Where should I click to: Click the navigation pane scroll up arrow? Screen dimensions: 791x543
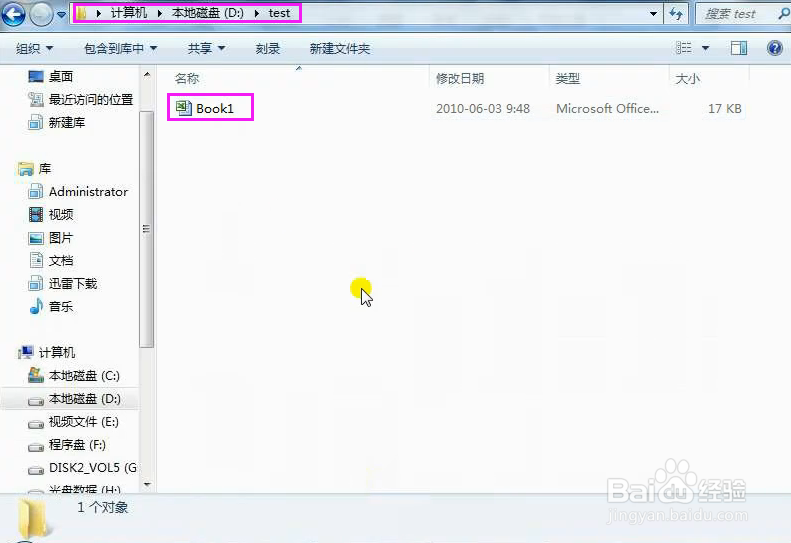147,75
